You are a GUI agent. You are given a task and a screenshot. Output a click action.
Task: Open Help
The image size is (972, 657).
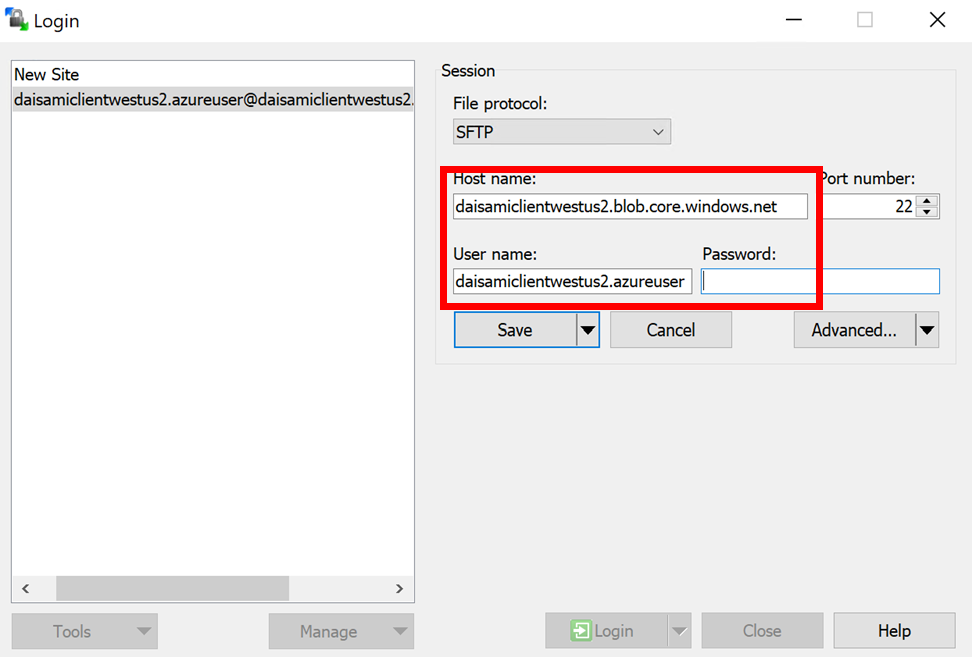(x=894, y=631)
